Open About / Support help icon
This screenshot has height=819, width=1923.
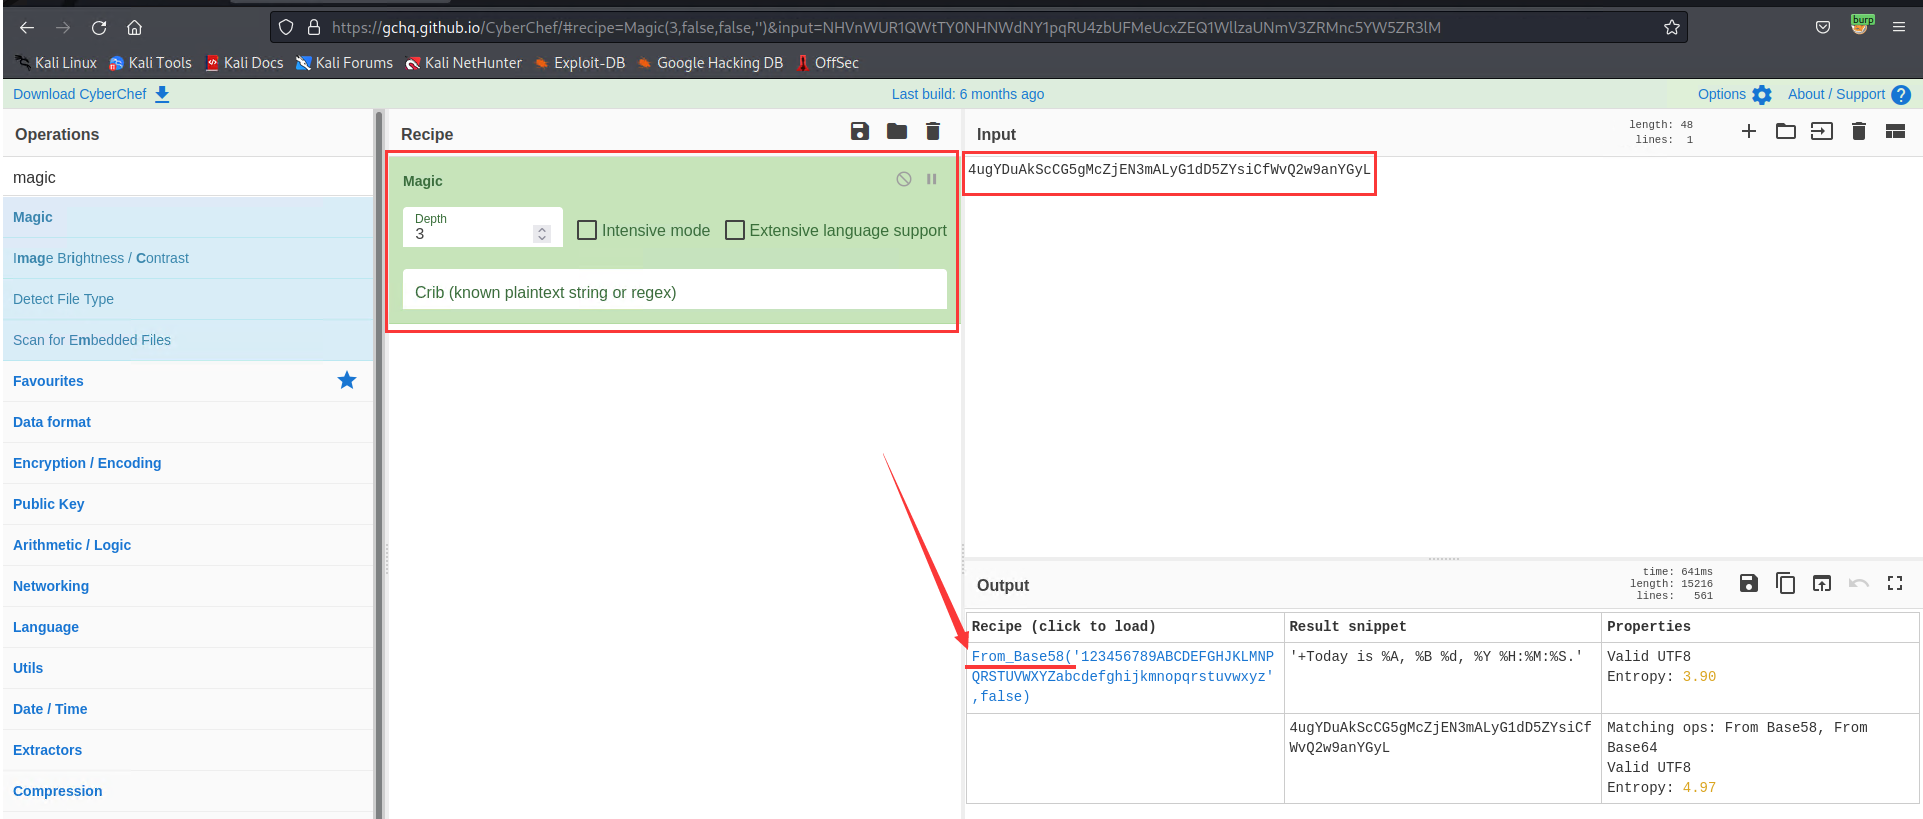tap(1901, 95)
